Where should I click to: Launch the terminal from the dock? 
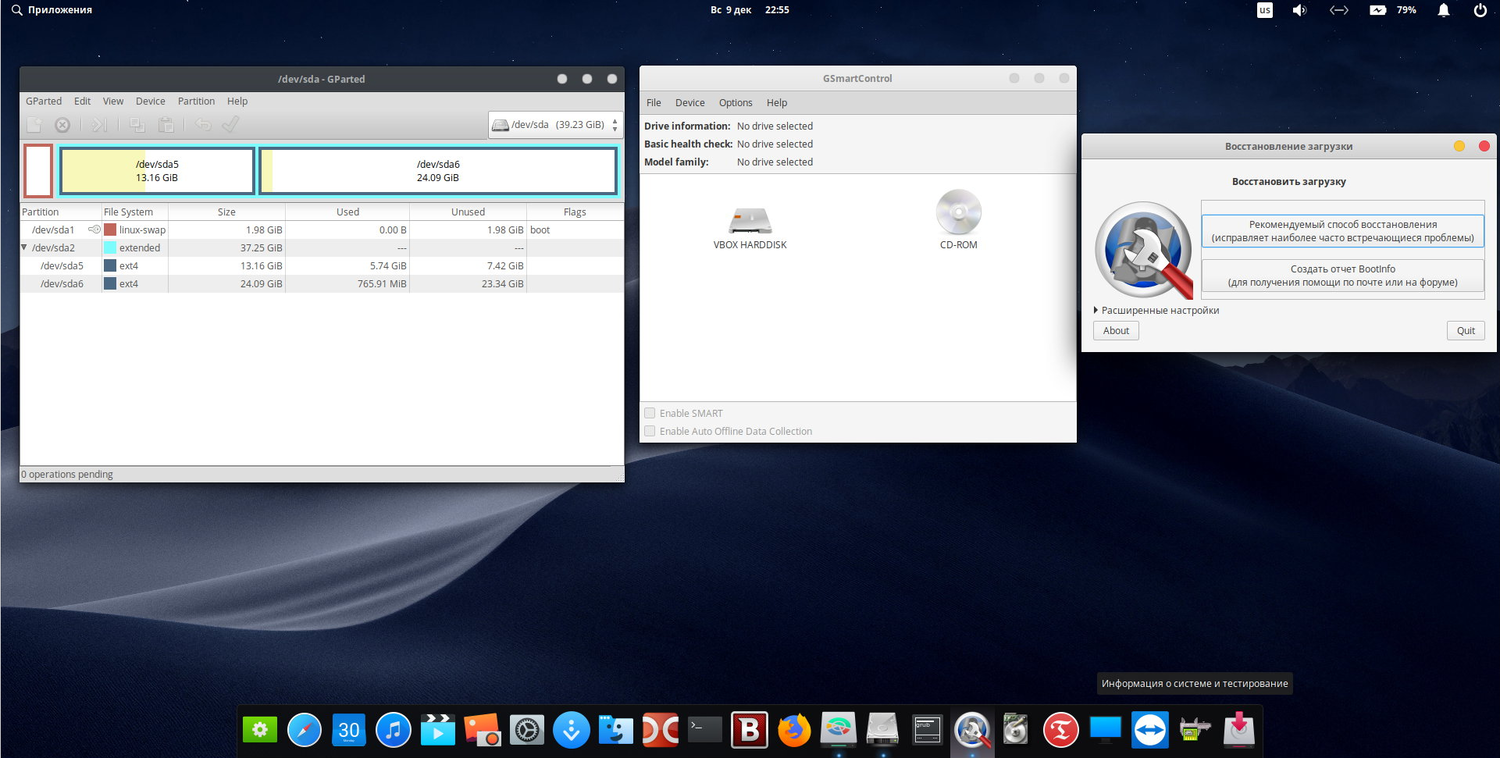(705, 730)
